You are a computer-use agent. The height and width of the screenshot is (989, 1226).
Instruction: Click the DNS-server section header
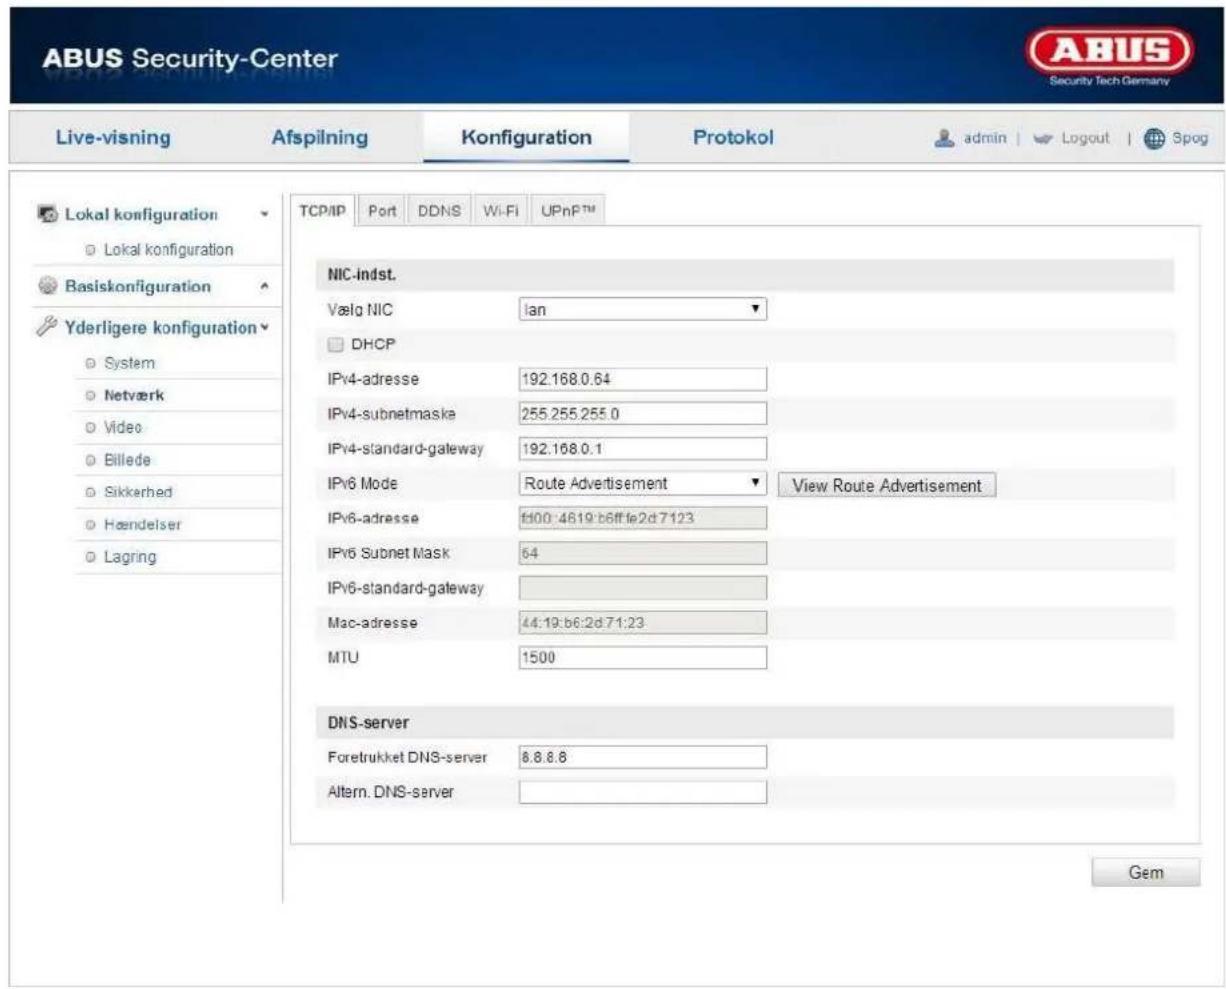[744, 722]
